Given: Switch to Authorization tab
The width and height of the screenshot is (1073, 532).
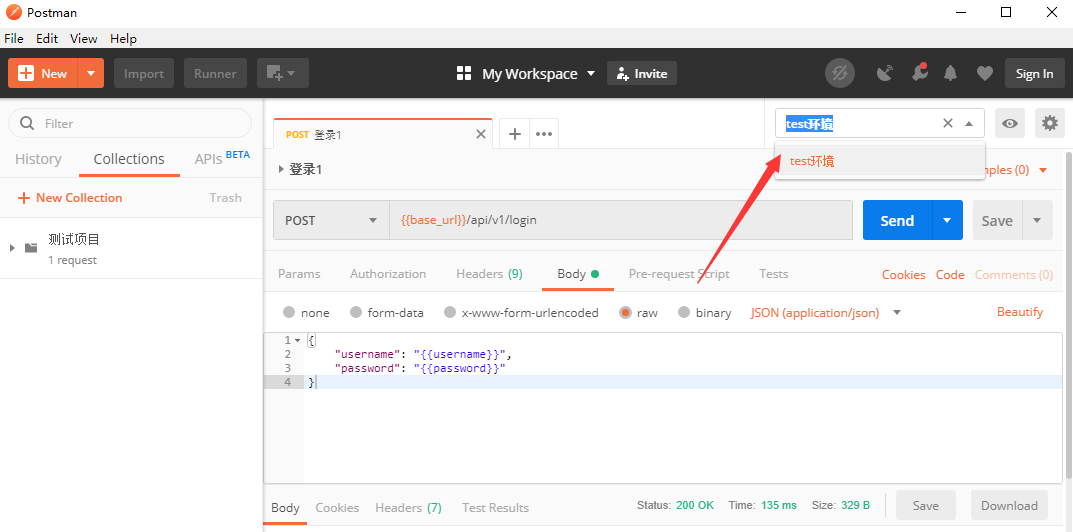Looking at the screenshot, I should pos(388,274).
